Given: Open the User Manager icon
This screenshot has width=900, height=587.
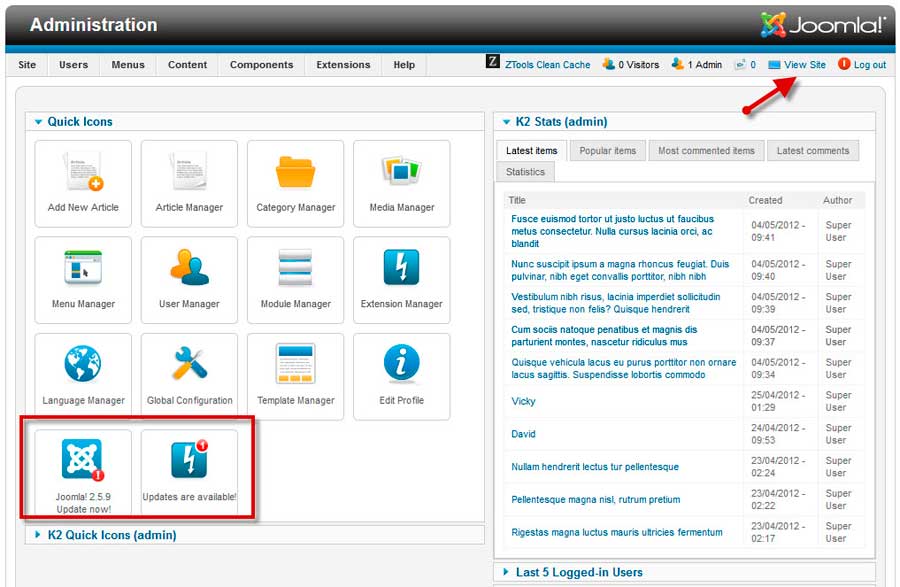Looking at the screenshot, I should pos(189,280).
